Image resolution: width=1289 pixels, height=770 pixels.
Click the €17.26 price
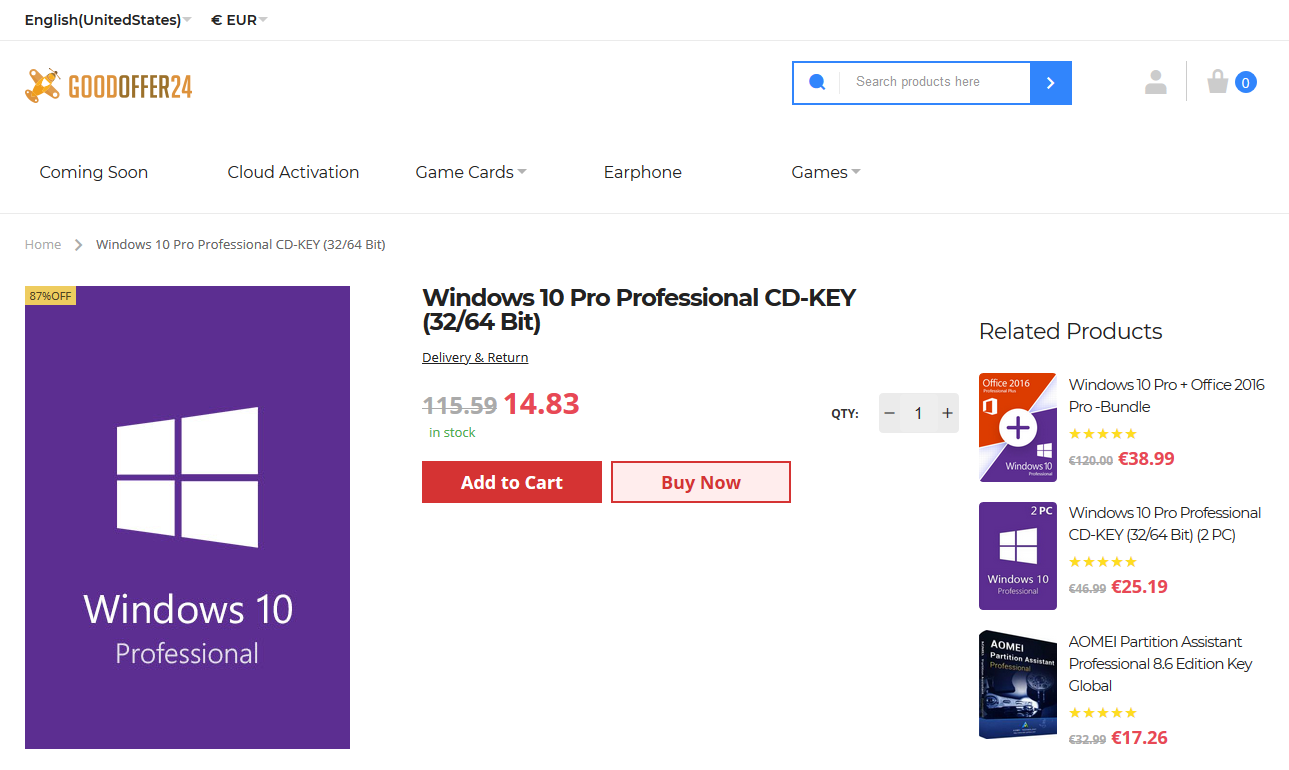point(1139,738)
